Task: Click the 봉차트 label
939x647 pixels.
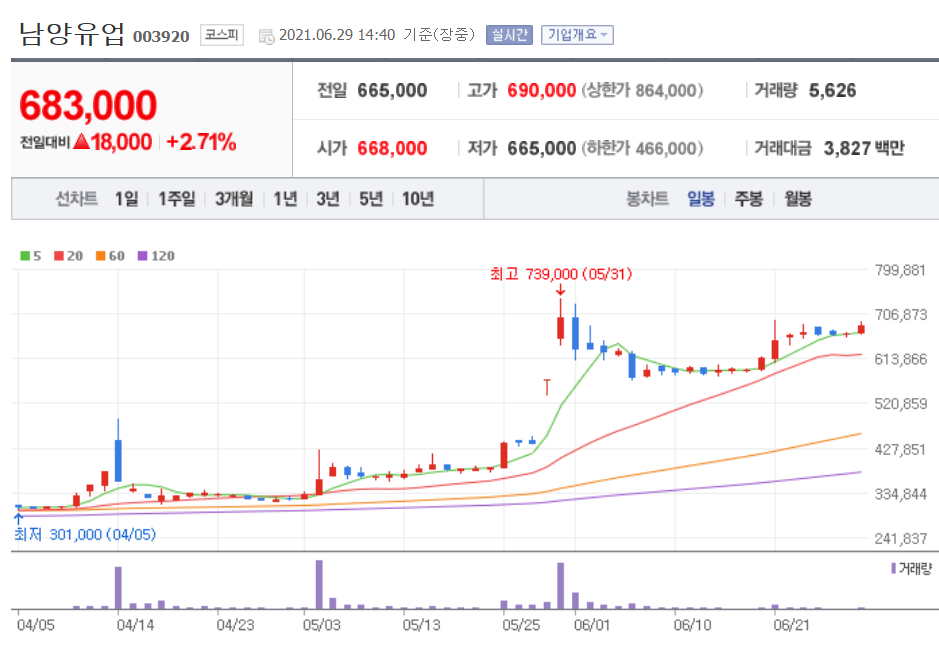Action: coord(647,198)
